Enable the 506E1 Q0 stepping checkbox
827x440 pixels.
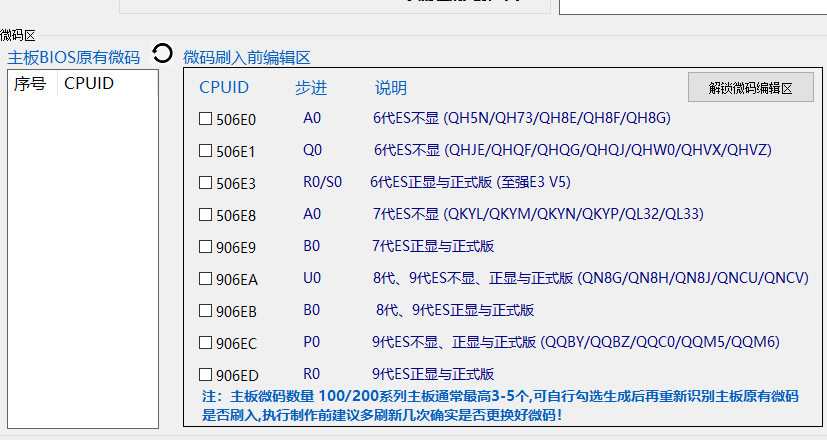(205, 151)
